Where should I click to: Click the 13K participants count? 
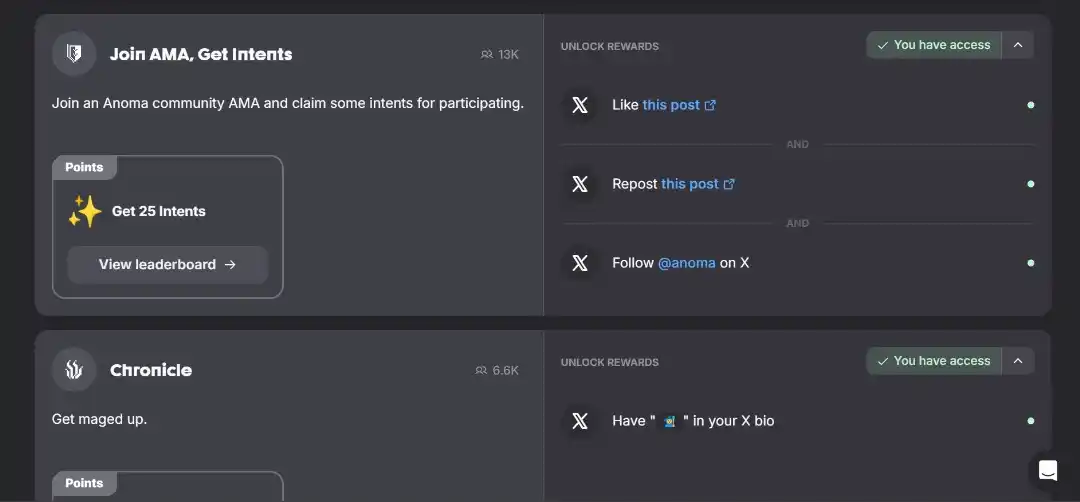tap(500, 54)
